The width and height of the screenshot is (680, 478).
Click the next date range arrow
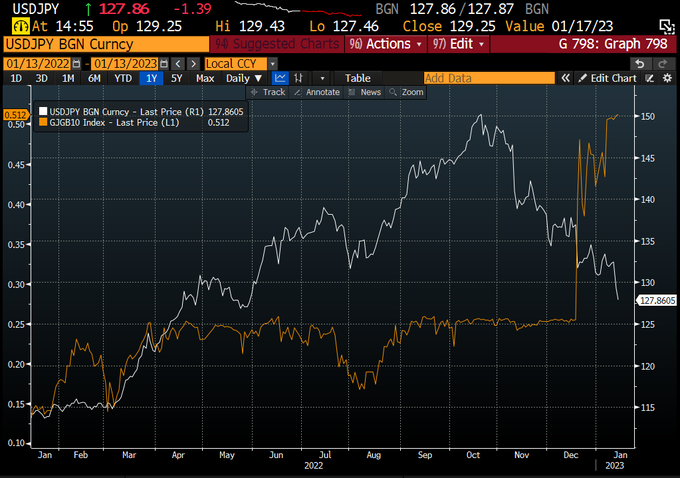(193, 64)
